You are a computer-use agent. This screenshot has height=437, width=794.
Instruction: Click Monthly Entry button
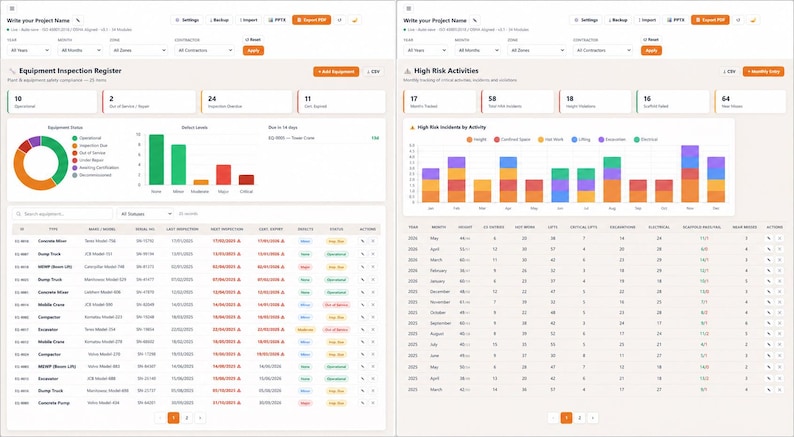tap(763, 72)
